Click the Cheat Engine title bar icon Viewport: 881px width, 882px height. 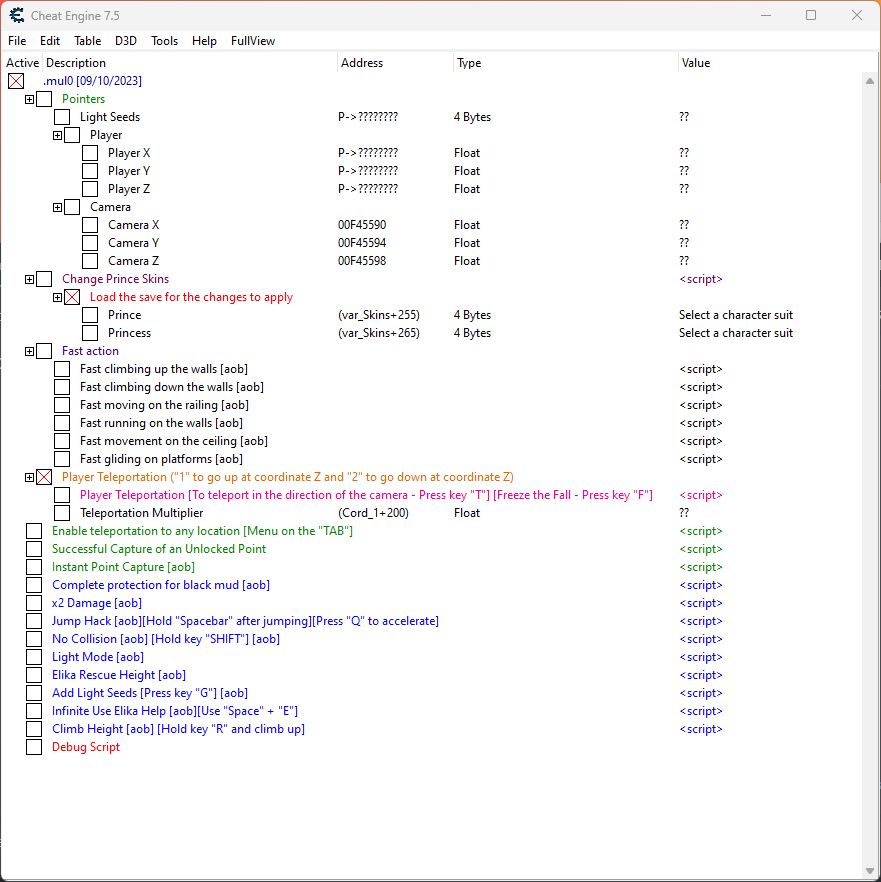click(x=17, y=15)
